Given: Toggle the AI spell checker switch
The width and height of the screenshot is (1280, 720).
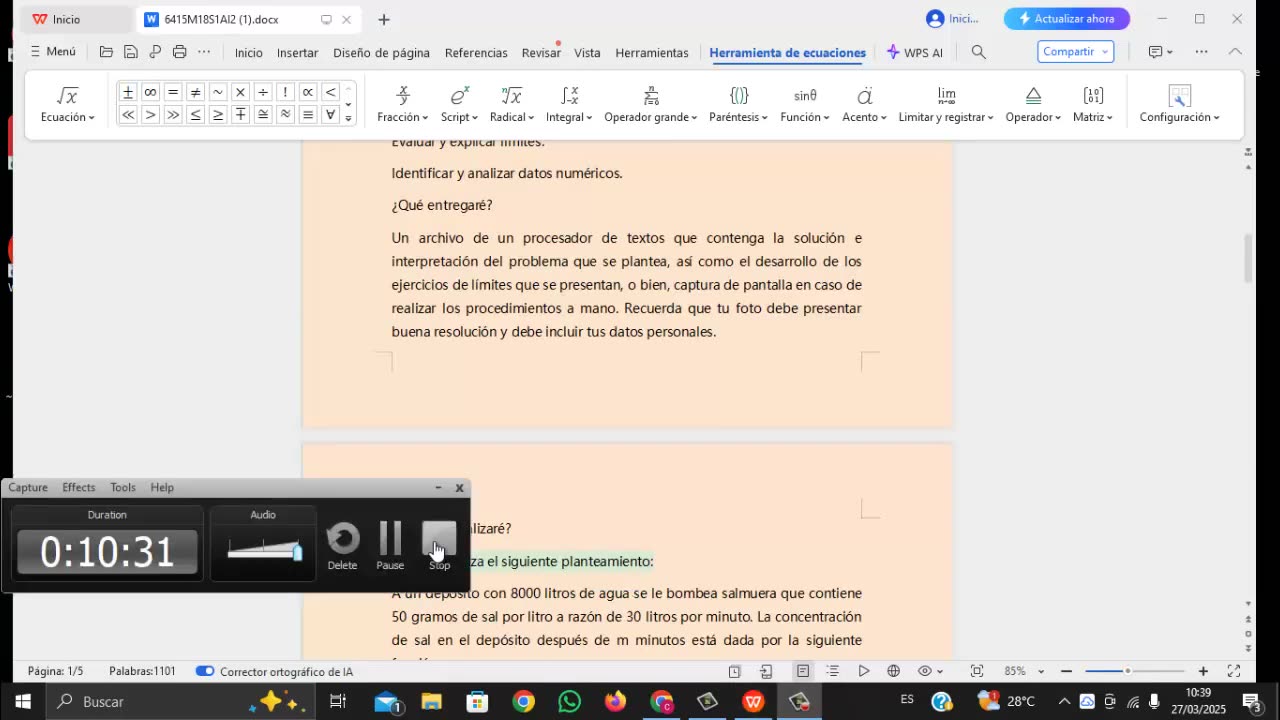Looking at the screenshot, I should click(x=205, y=671).
